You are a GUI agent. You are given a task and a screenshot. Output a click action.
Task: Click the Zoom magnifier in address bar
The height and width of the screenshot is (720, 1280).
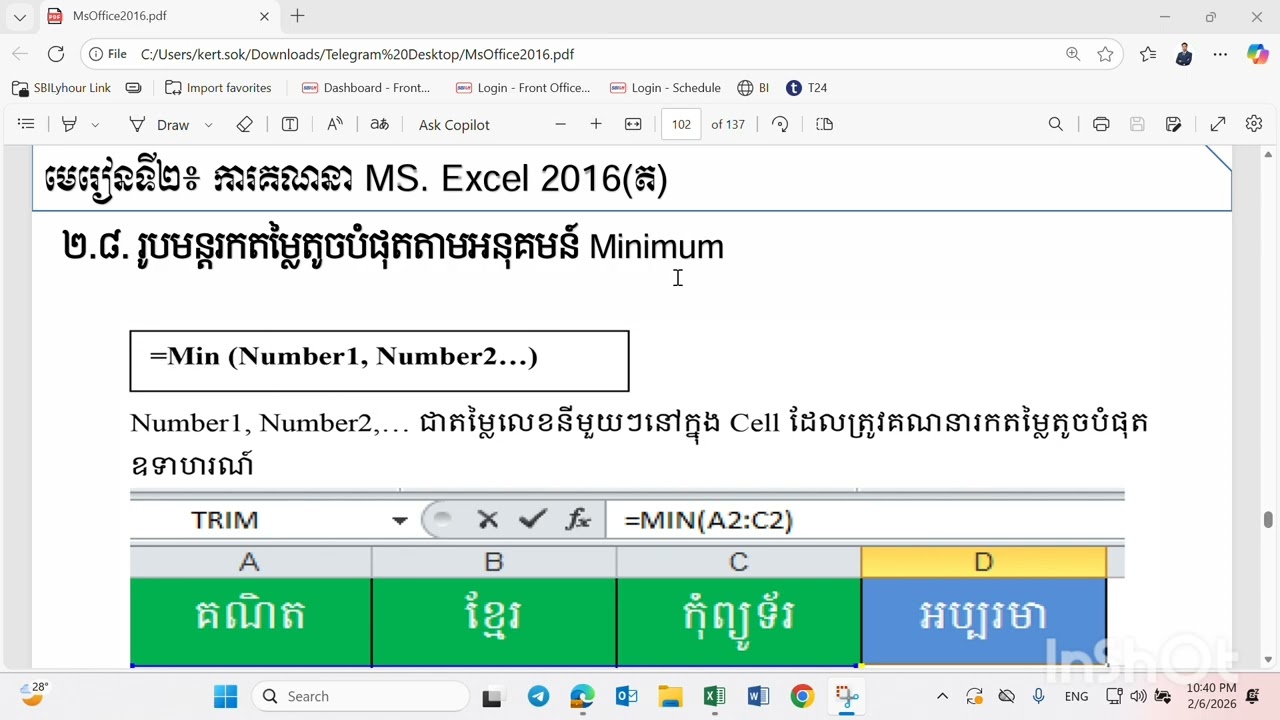click(1073, 54)
